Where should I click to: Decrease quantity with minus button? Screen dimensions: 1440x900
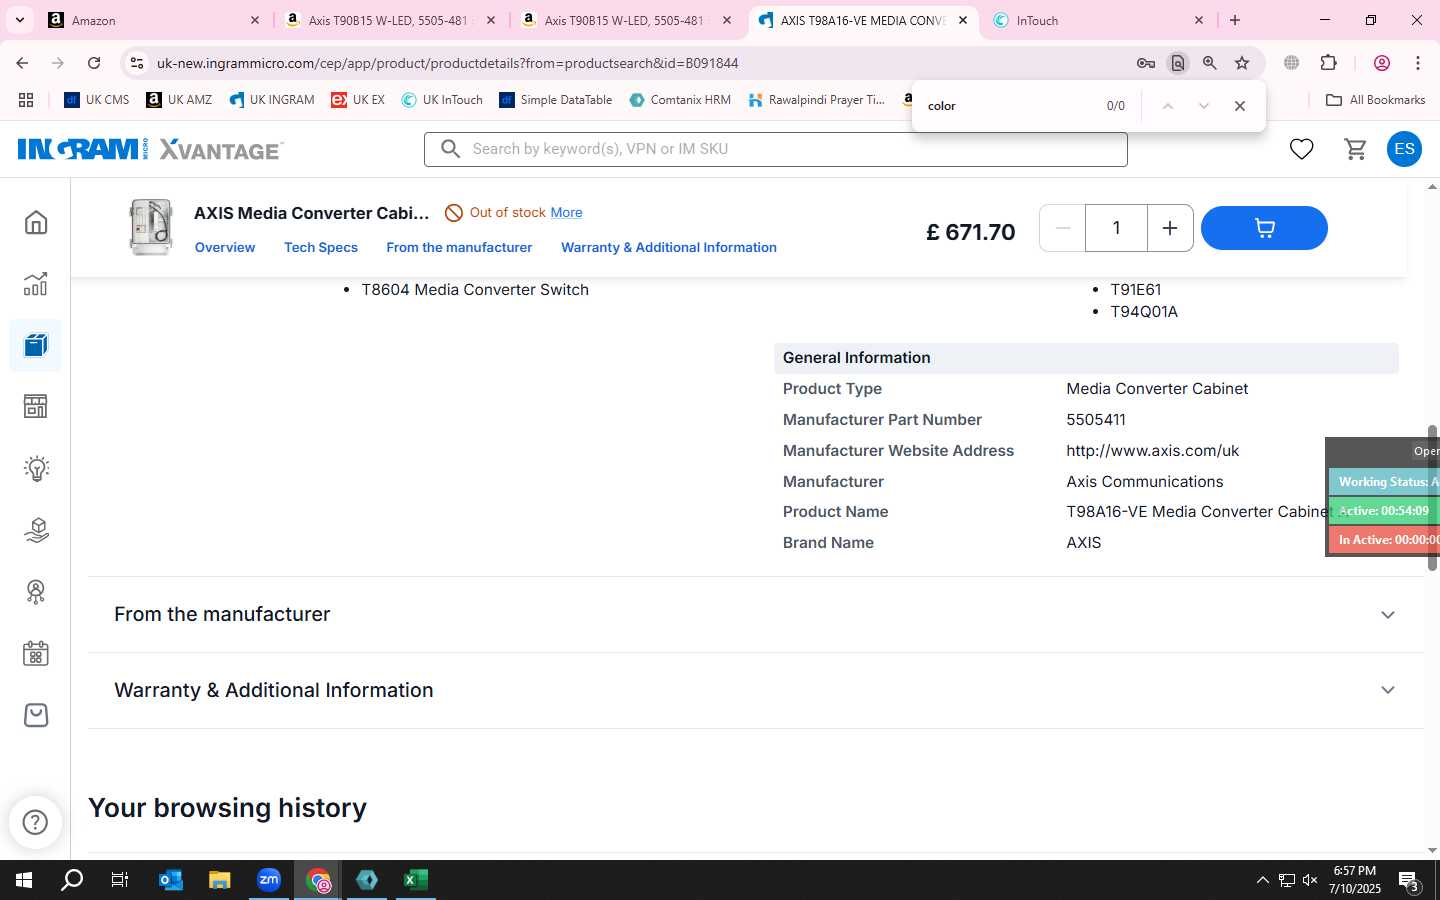pyautogui.click(x=1063, y=228)
